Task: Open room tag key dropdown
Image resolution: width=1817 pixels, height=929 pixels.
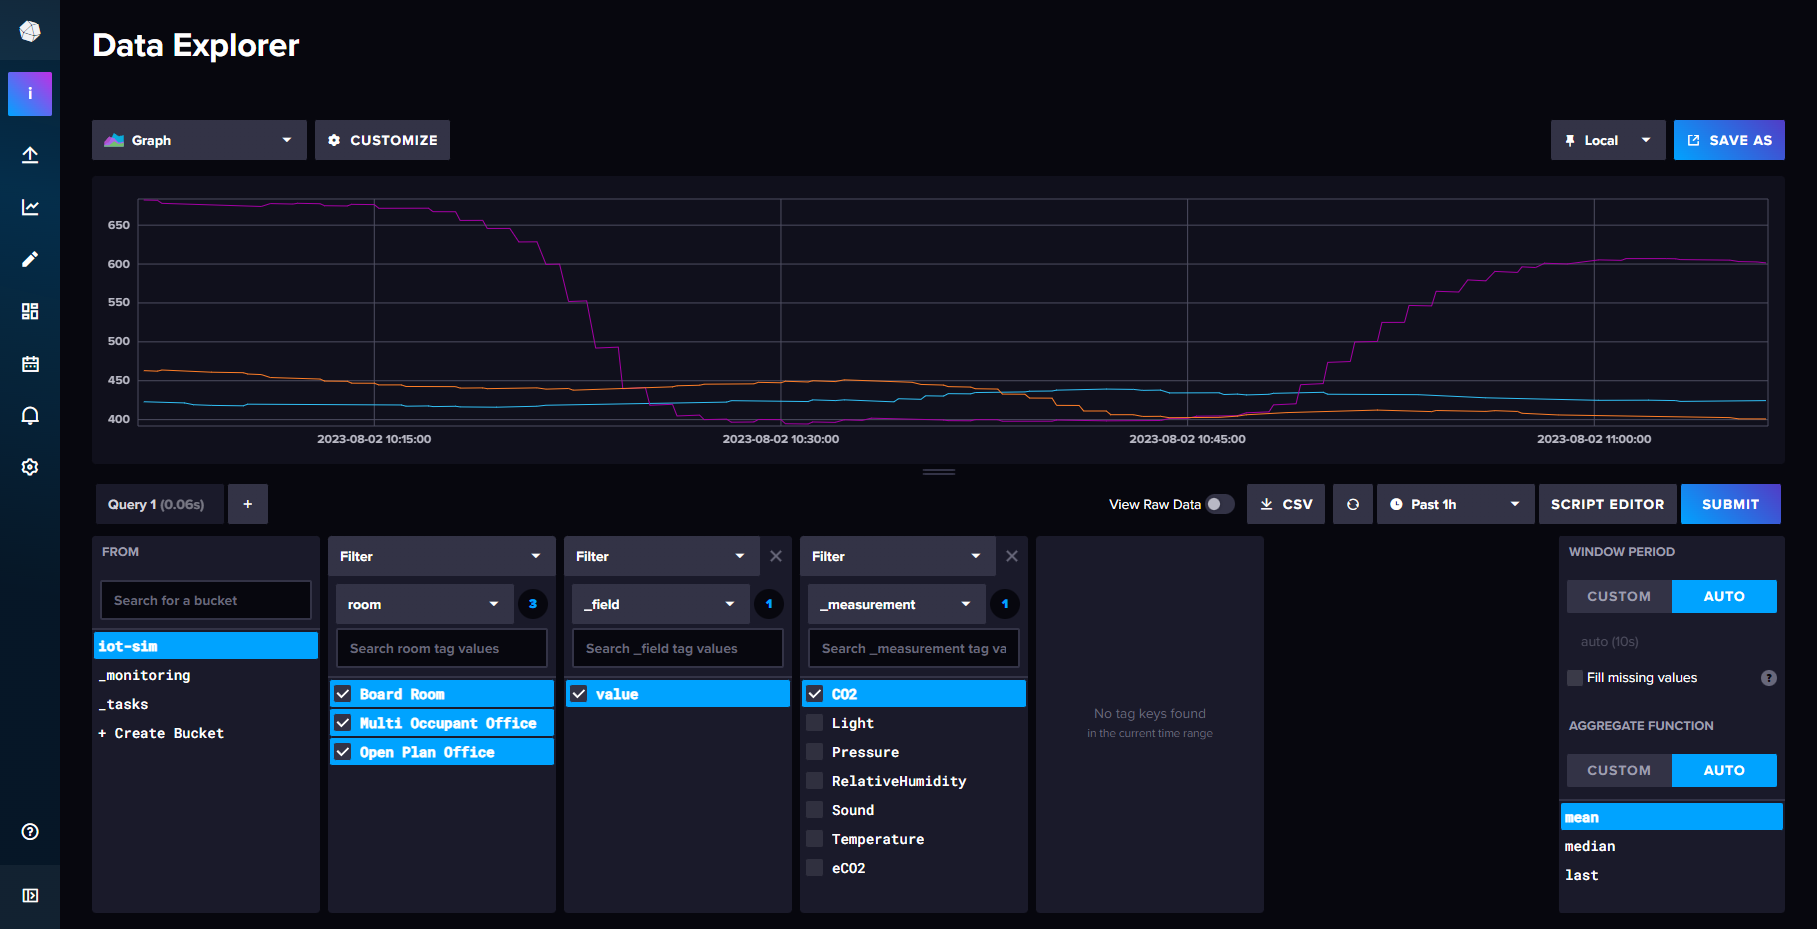Action: (424, 604)
